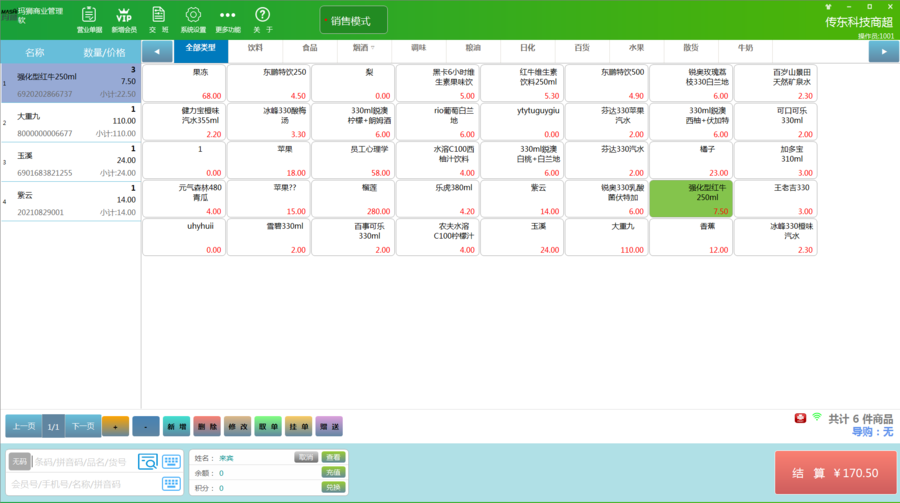Viewport: 900px width, 503px height.
Task: Click 结算 ¥170.50 checkout button
Action: point(835,473)
